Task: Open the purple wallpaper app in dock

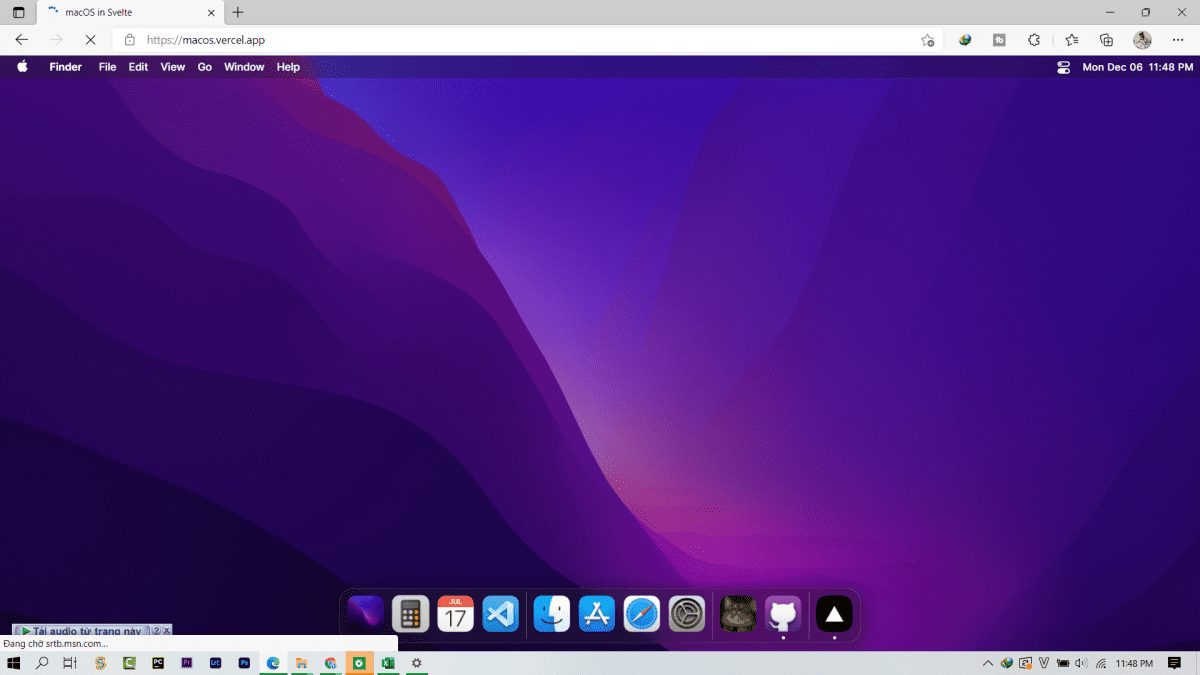Action: [365, 613]
